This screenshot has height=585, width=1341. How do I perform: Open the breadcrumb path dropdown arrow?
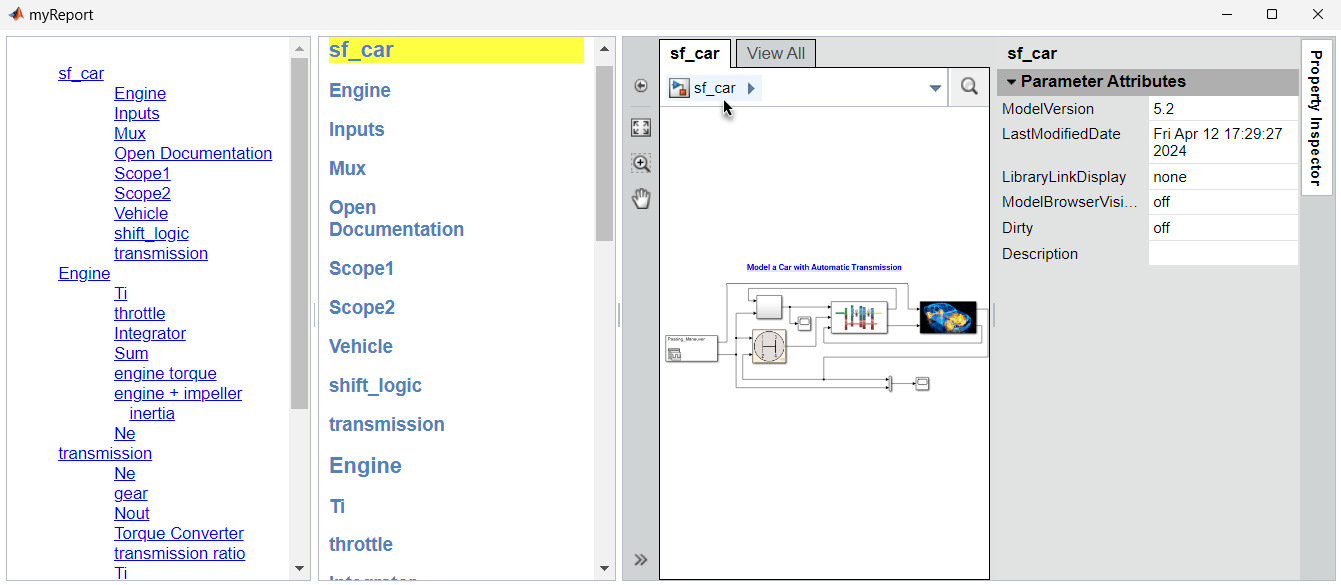point(935,88)
